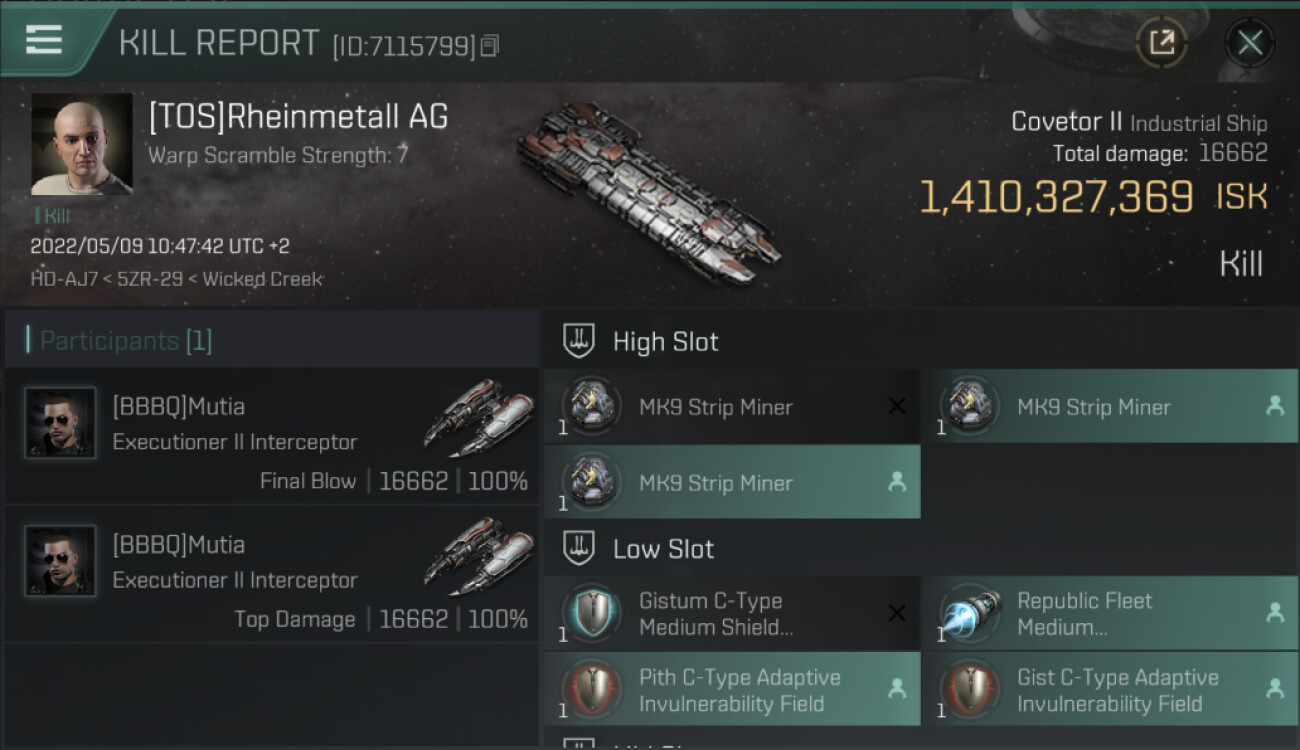1300x750 pixels.
Task: Select the destroyed MK9 Strip Miner module
Action: tap(731, 407)
